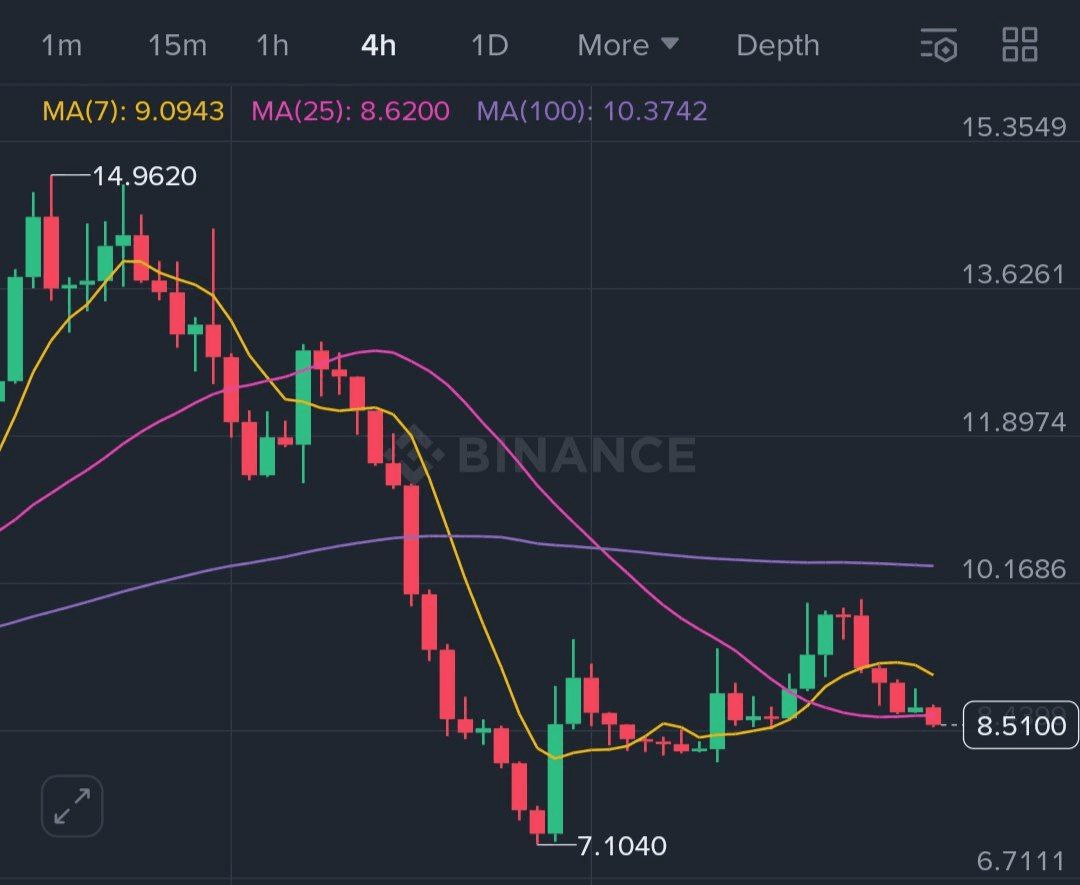Click the 14.9620 high price label

point(145,176)
